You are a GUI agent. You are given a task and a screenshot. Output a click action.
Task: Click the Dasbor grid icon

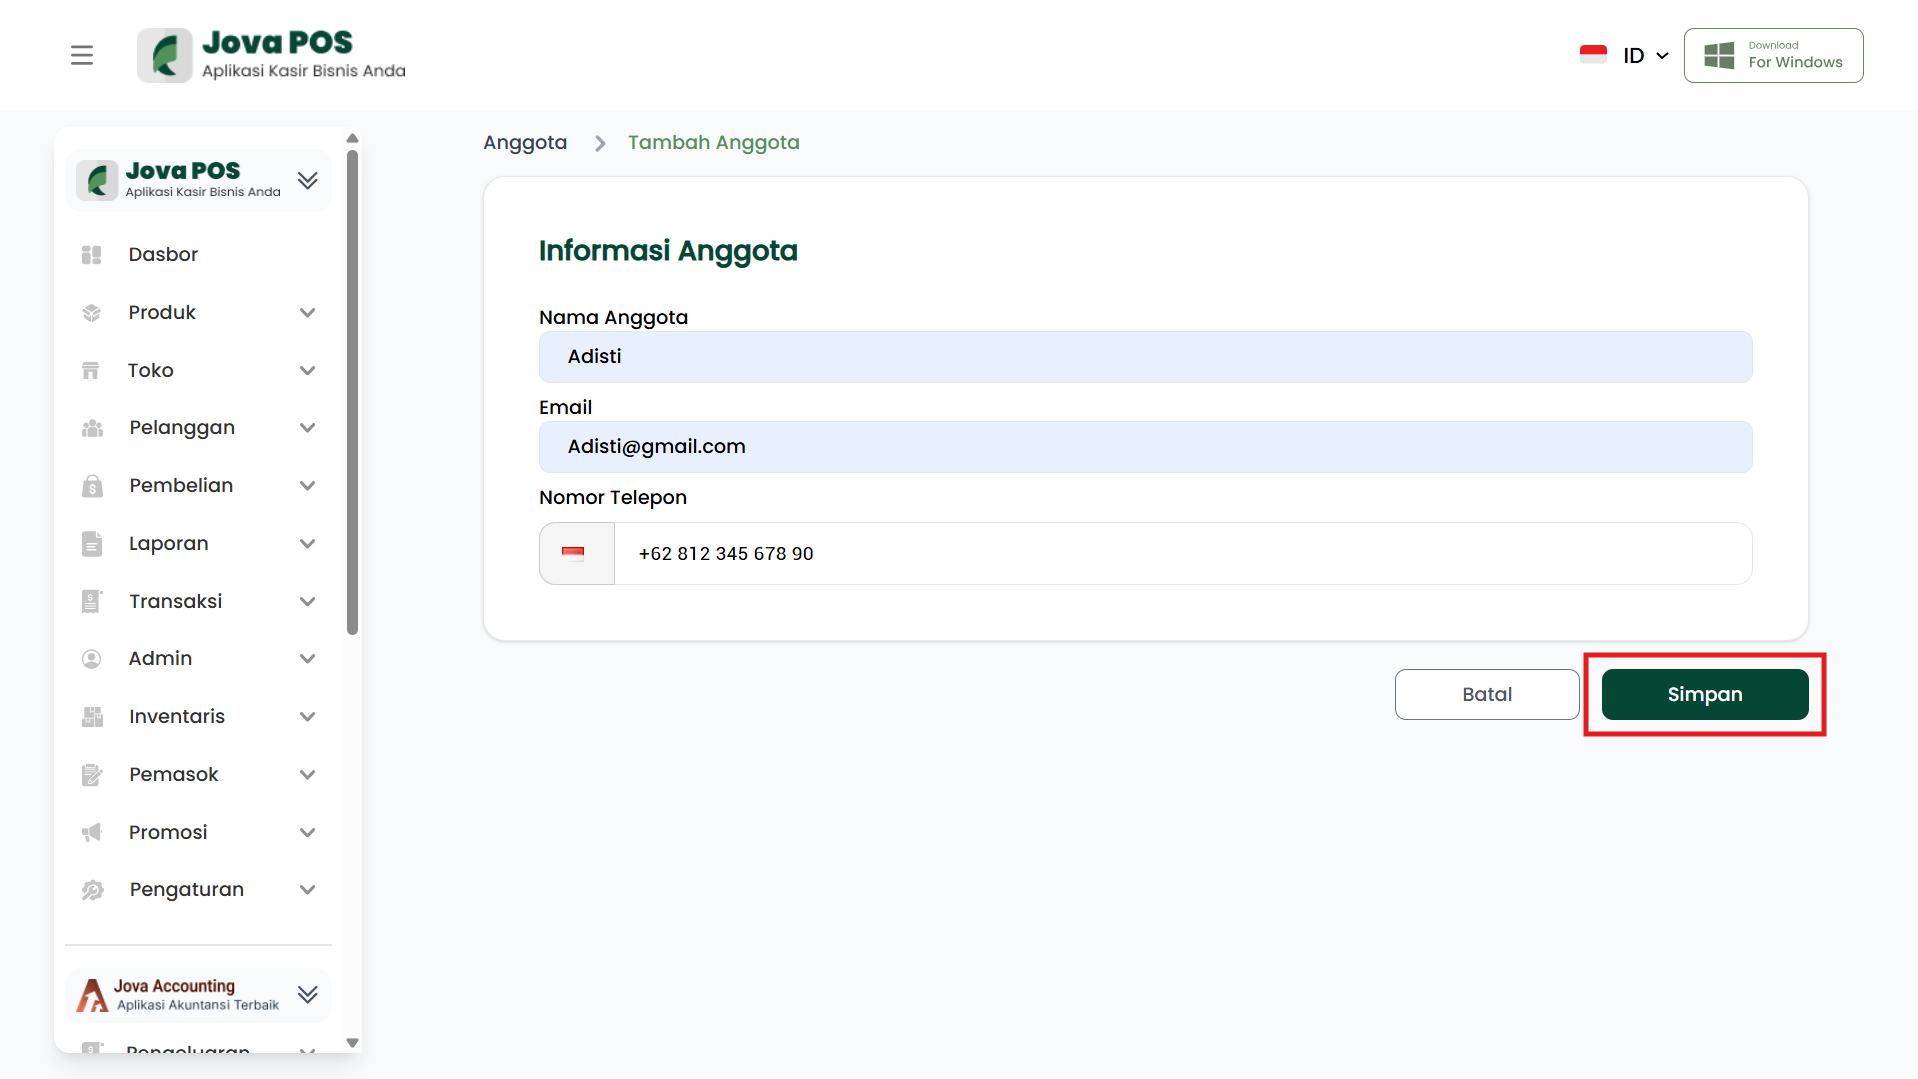click(x=92, y=255)
